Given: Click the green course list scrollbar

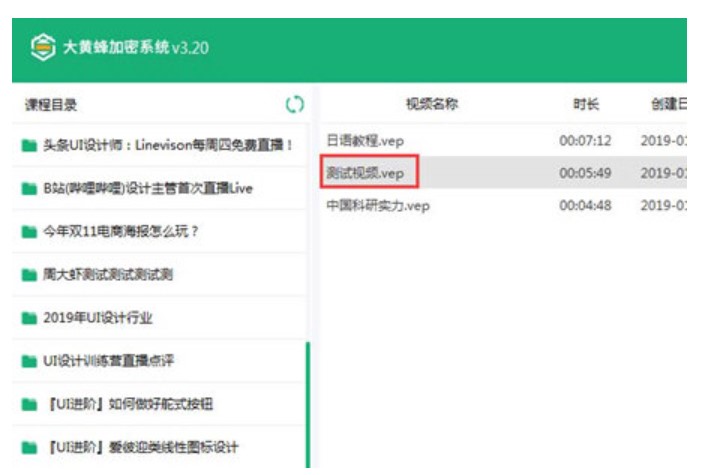Looking at the screenshot, I should (x=308, y=405).
